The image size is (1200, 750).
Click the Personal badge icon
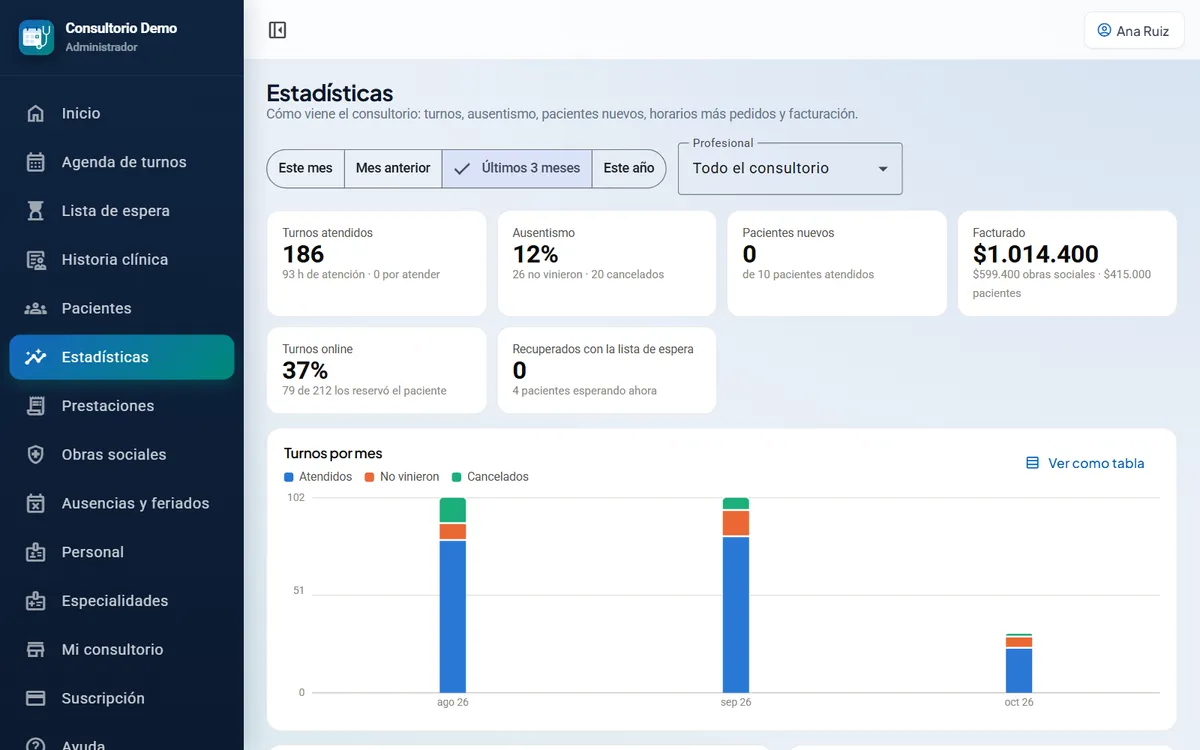click(x=36, y=552)
